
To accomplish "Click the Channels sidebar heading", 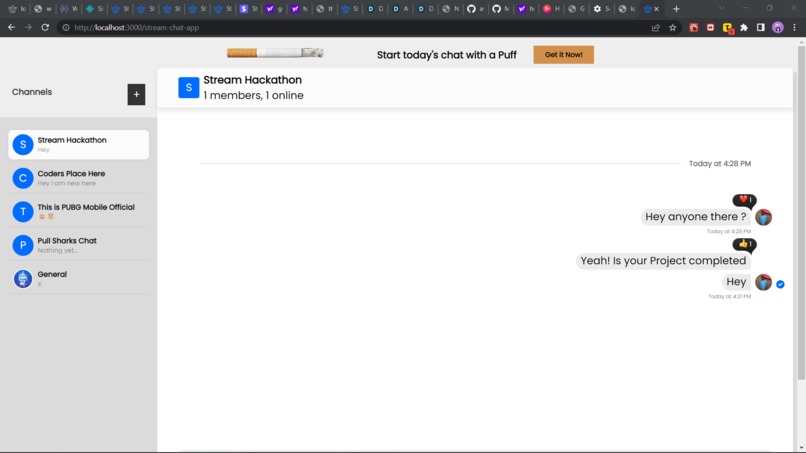I will pos(32,92).
